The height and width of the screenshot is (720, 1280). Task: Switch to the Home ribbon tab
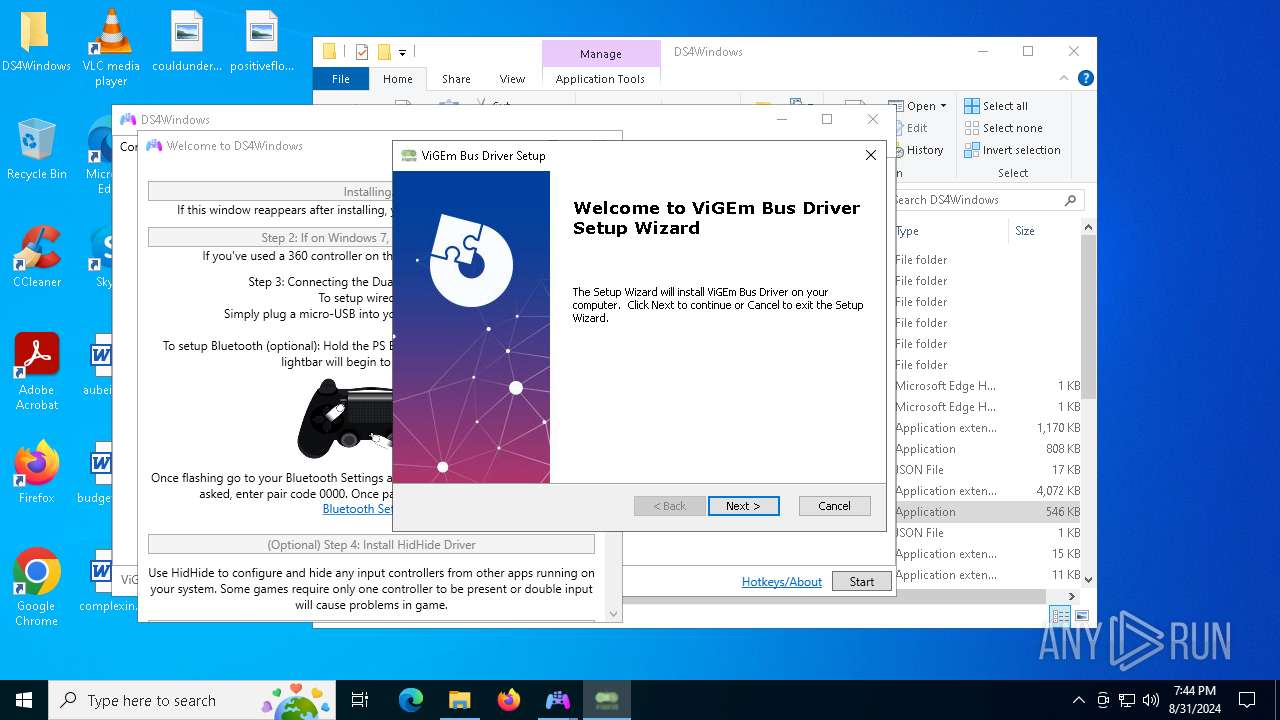(397, 79)
